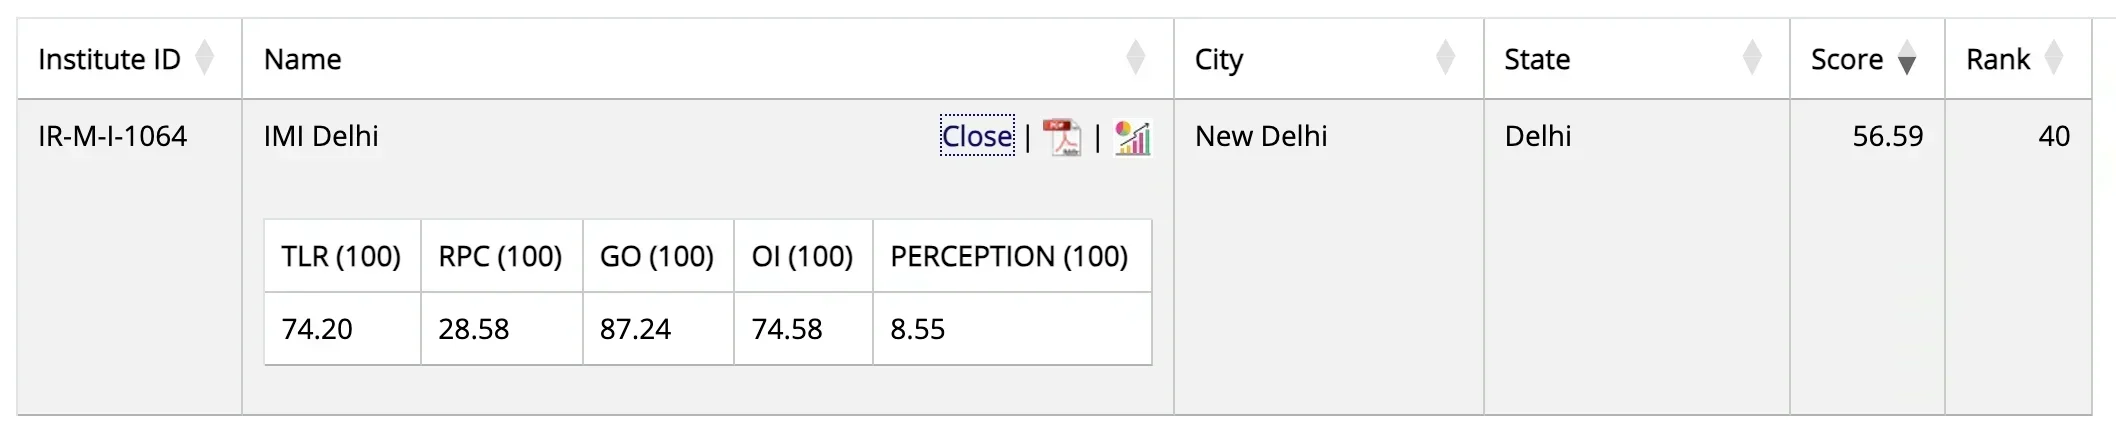The width and height of the screenshot is (2116, 446).
Task: Sort table by Institute ID arrows
Action: pyautogui.click(x=204, y=58)
